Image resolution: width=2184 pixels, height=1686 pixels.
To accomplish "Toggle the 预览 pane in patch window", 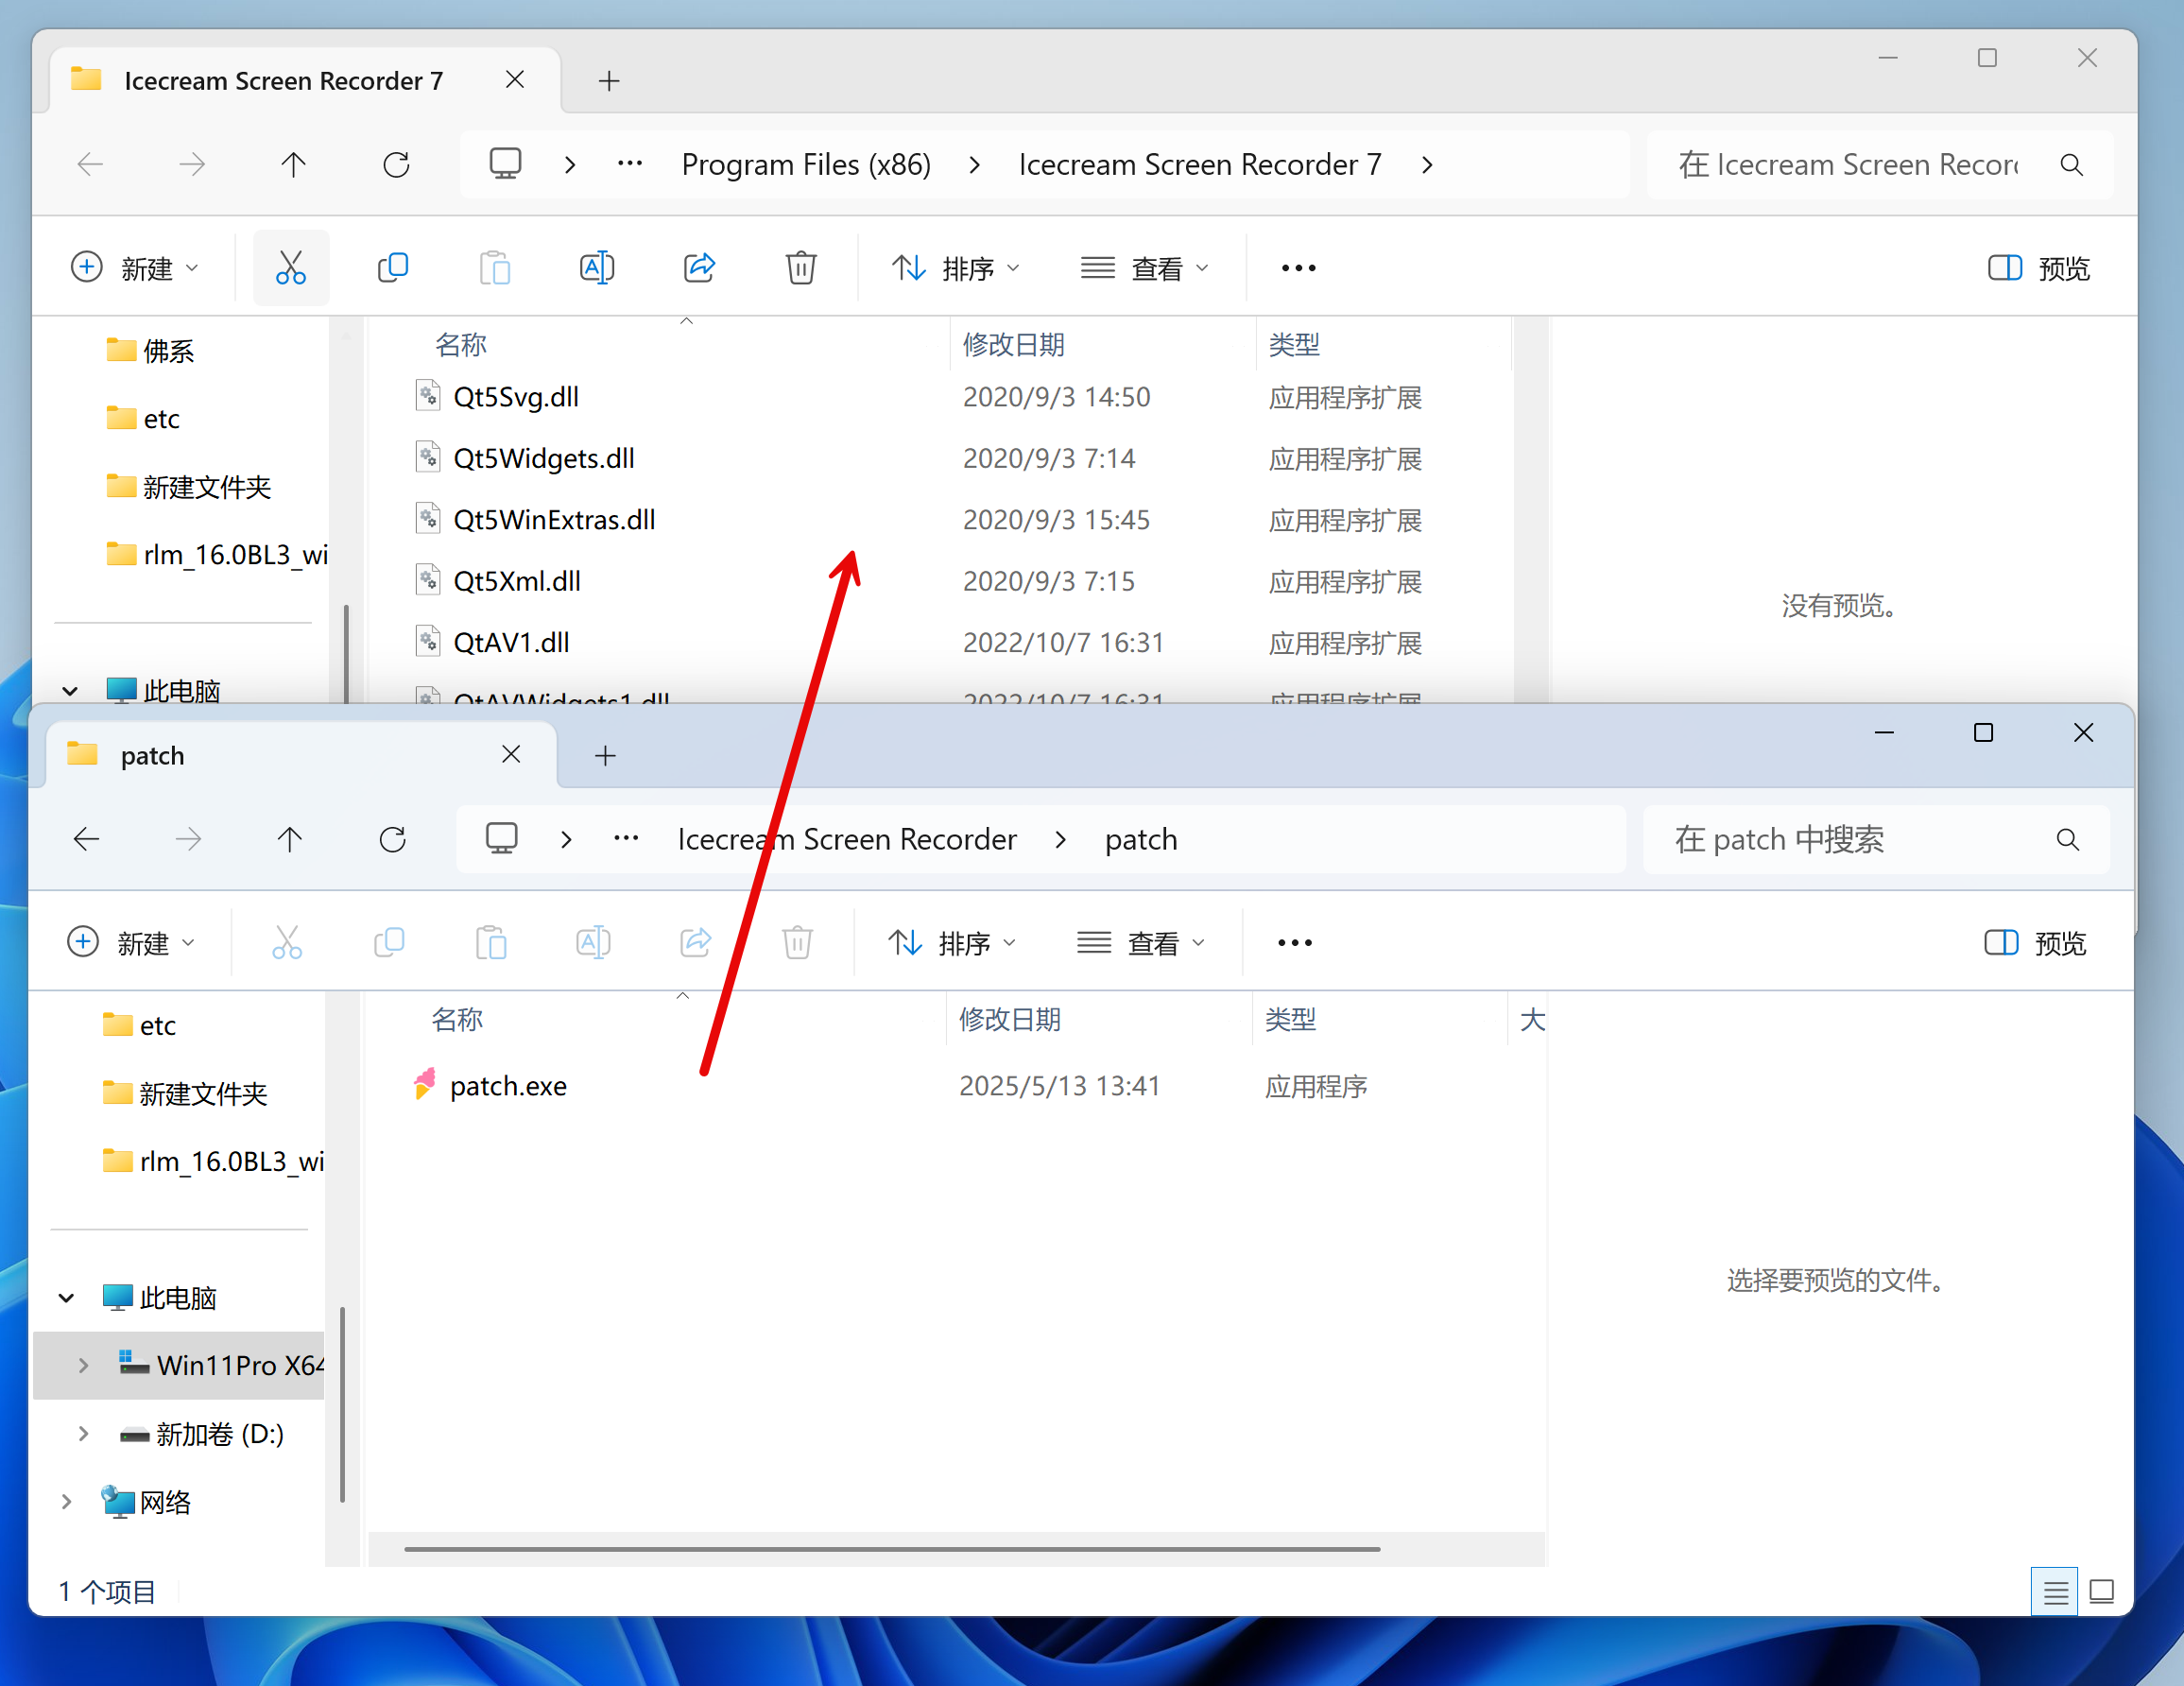I will [x=2034, y=943].
